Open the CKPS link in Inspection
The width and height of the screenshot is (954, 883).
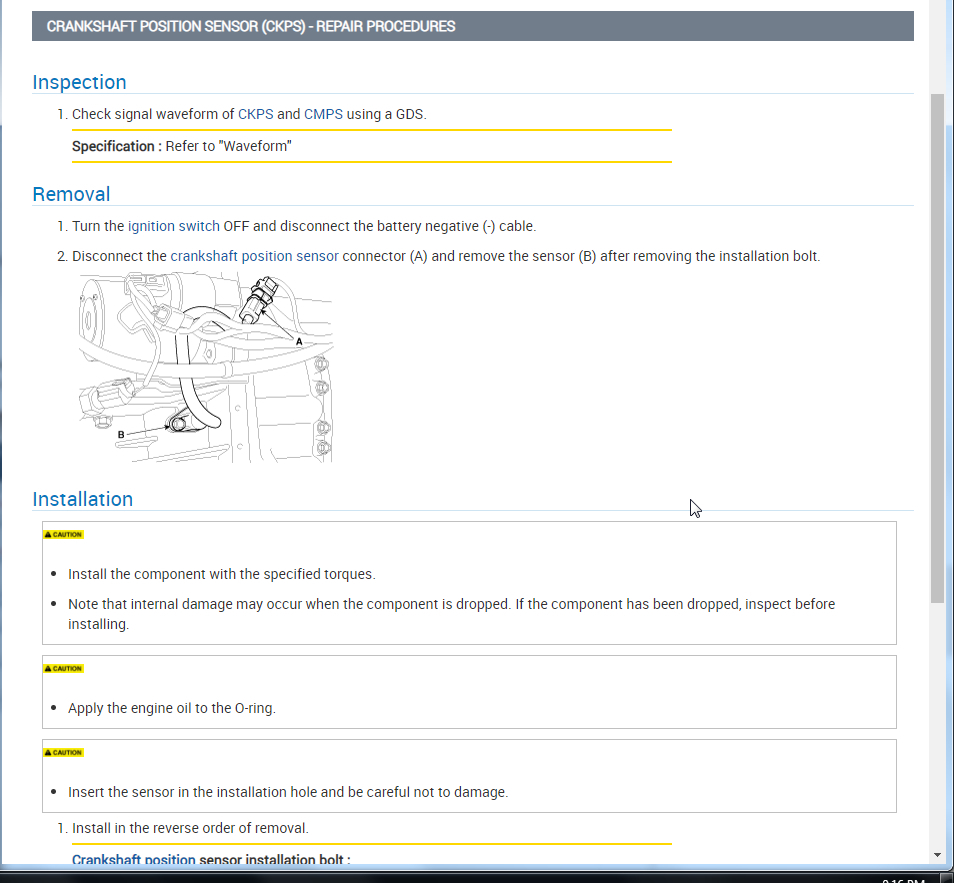pyautogui.click(x=256, y=114)
